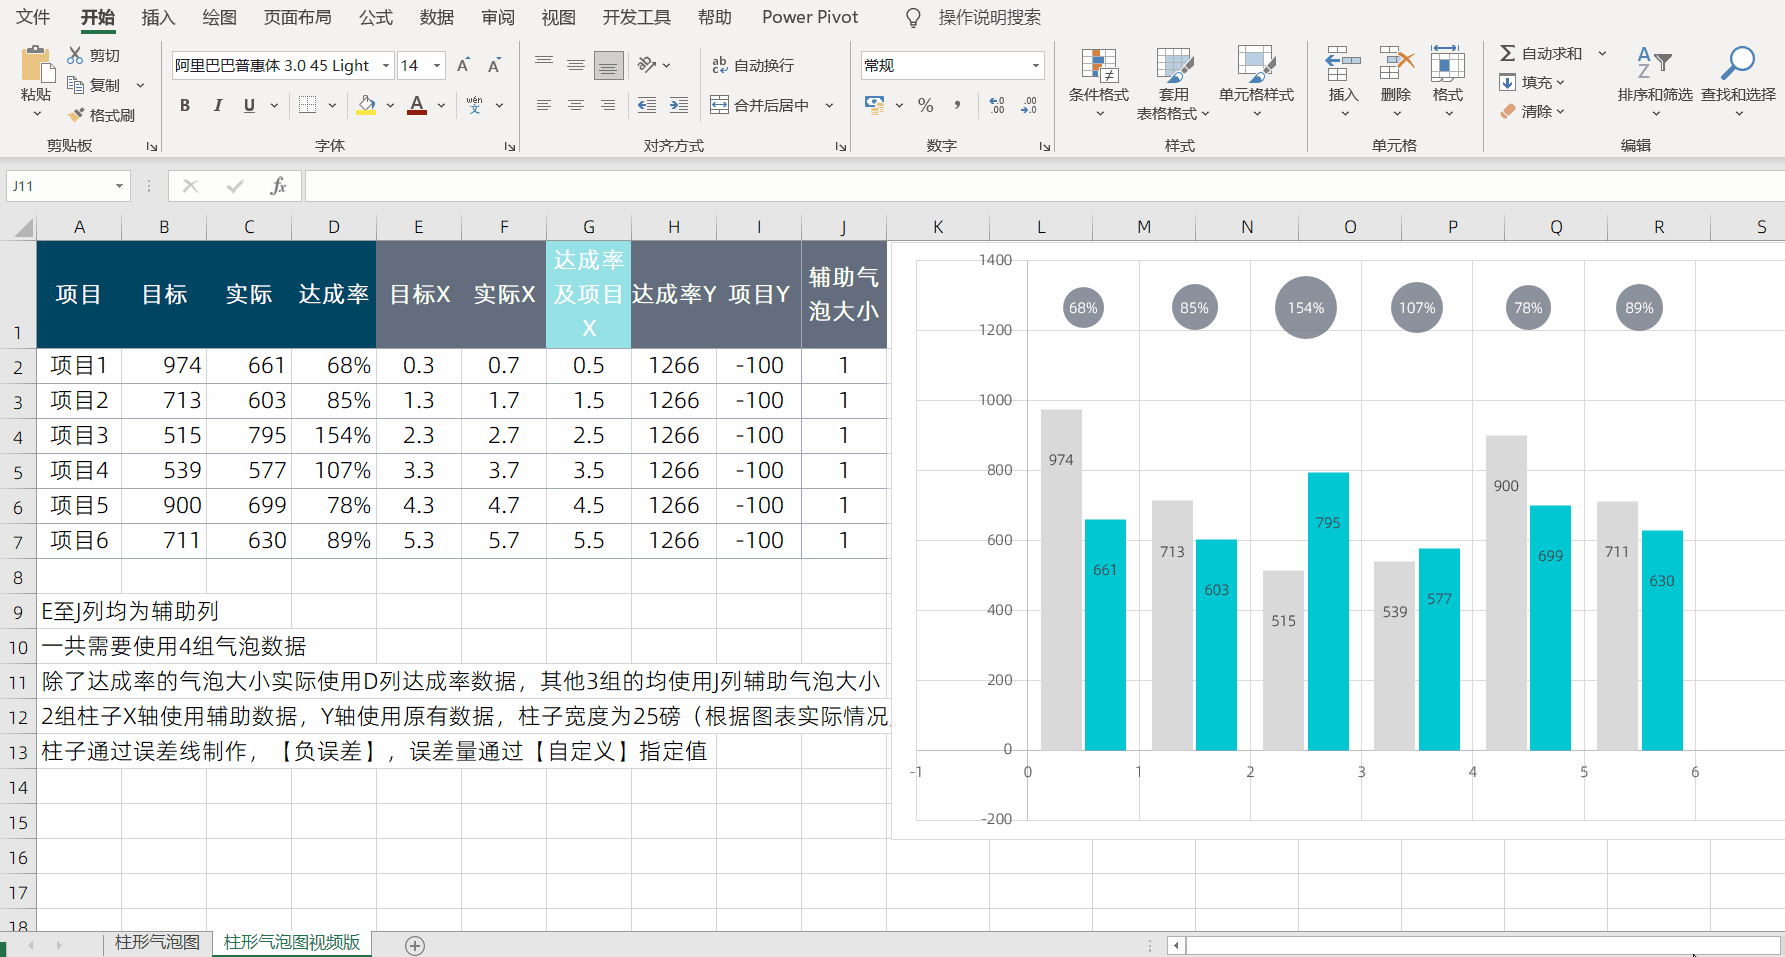Click the horizontal scrollbar left arrow
Image resolution: width=1785 pixels, height=957 pixels.
coord(1176,945)
